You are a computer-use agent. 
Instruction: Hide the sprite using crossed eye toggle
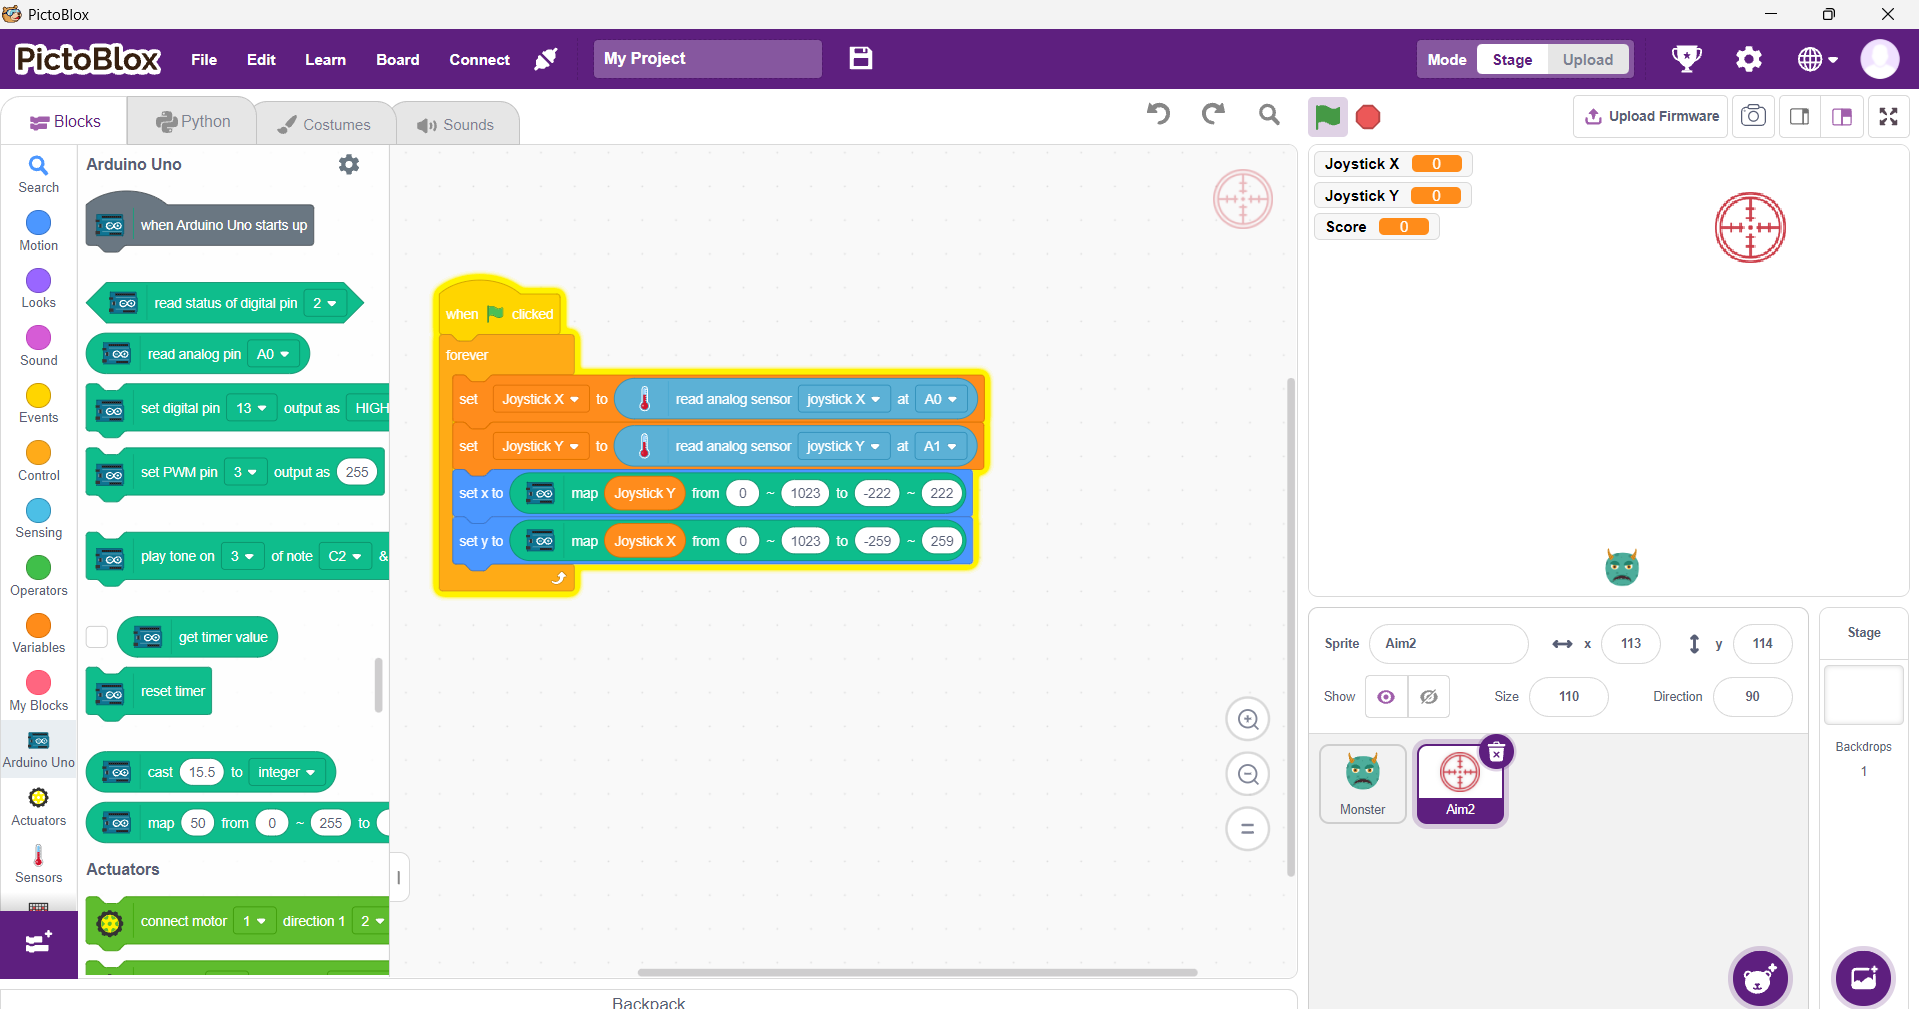click(1429, 697)
